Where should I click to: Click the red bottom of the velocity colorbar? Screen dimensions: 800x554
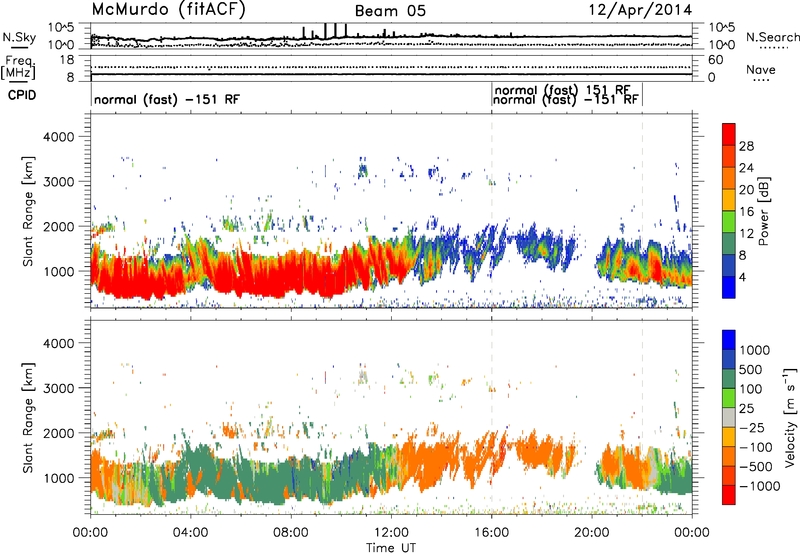[x=729, y=495]
